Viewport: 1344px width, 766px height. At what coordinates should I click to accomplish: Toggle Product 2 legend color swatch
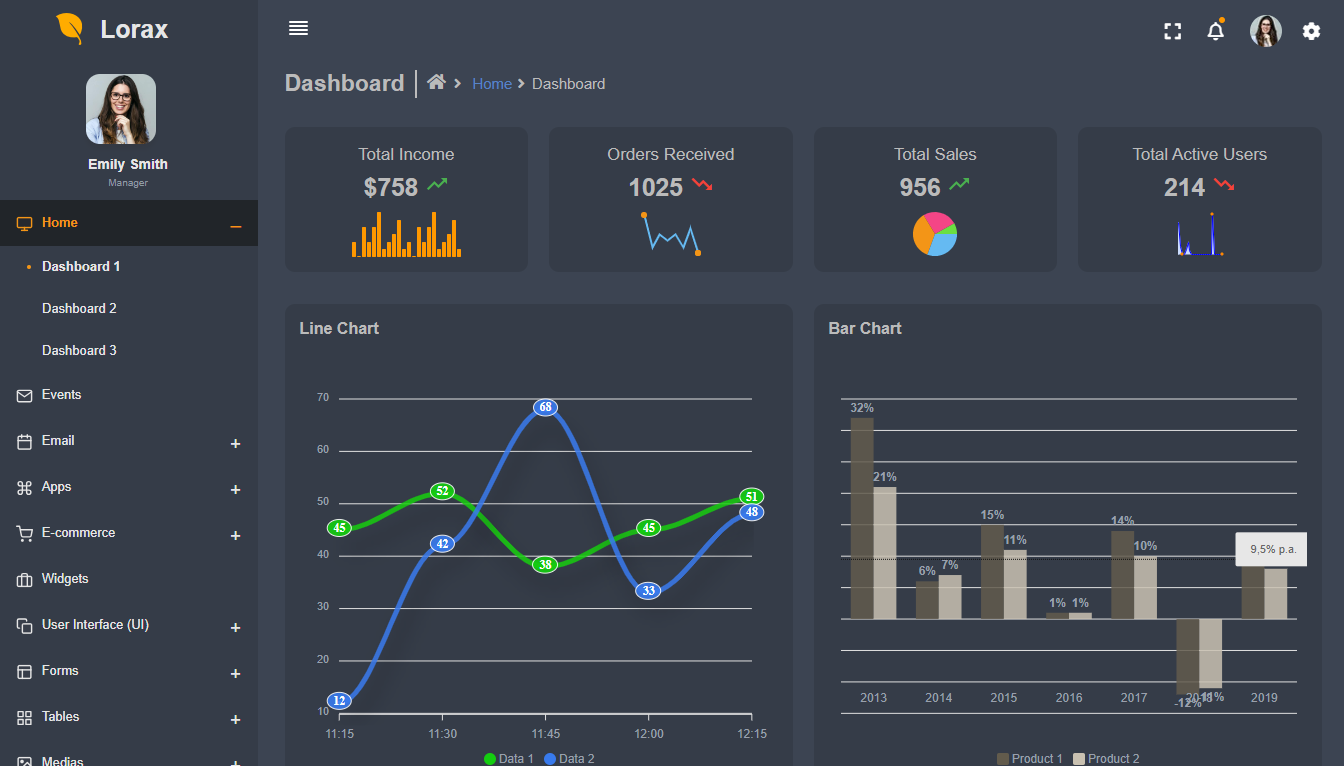pos(1079,759)
